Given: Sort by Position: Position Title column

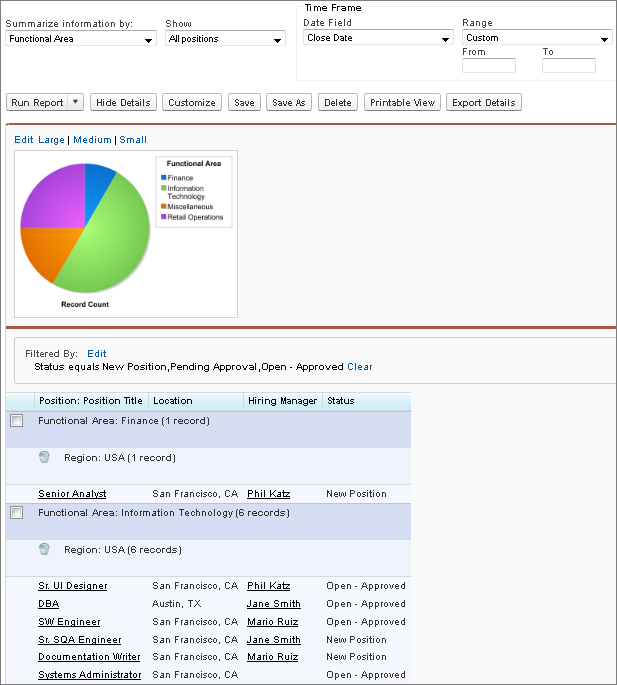Looking at the screenshot, I should tap(91, 401).
